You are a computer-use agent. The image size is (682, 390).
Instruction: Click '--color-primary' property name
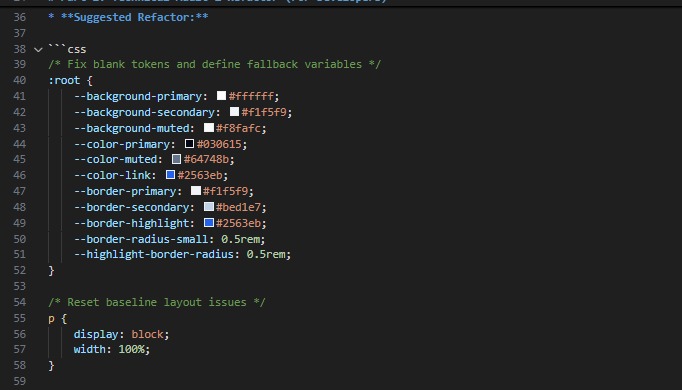coord(122,144)
